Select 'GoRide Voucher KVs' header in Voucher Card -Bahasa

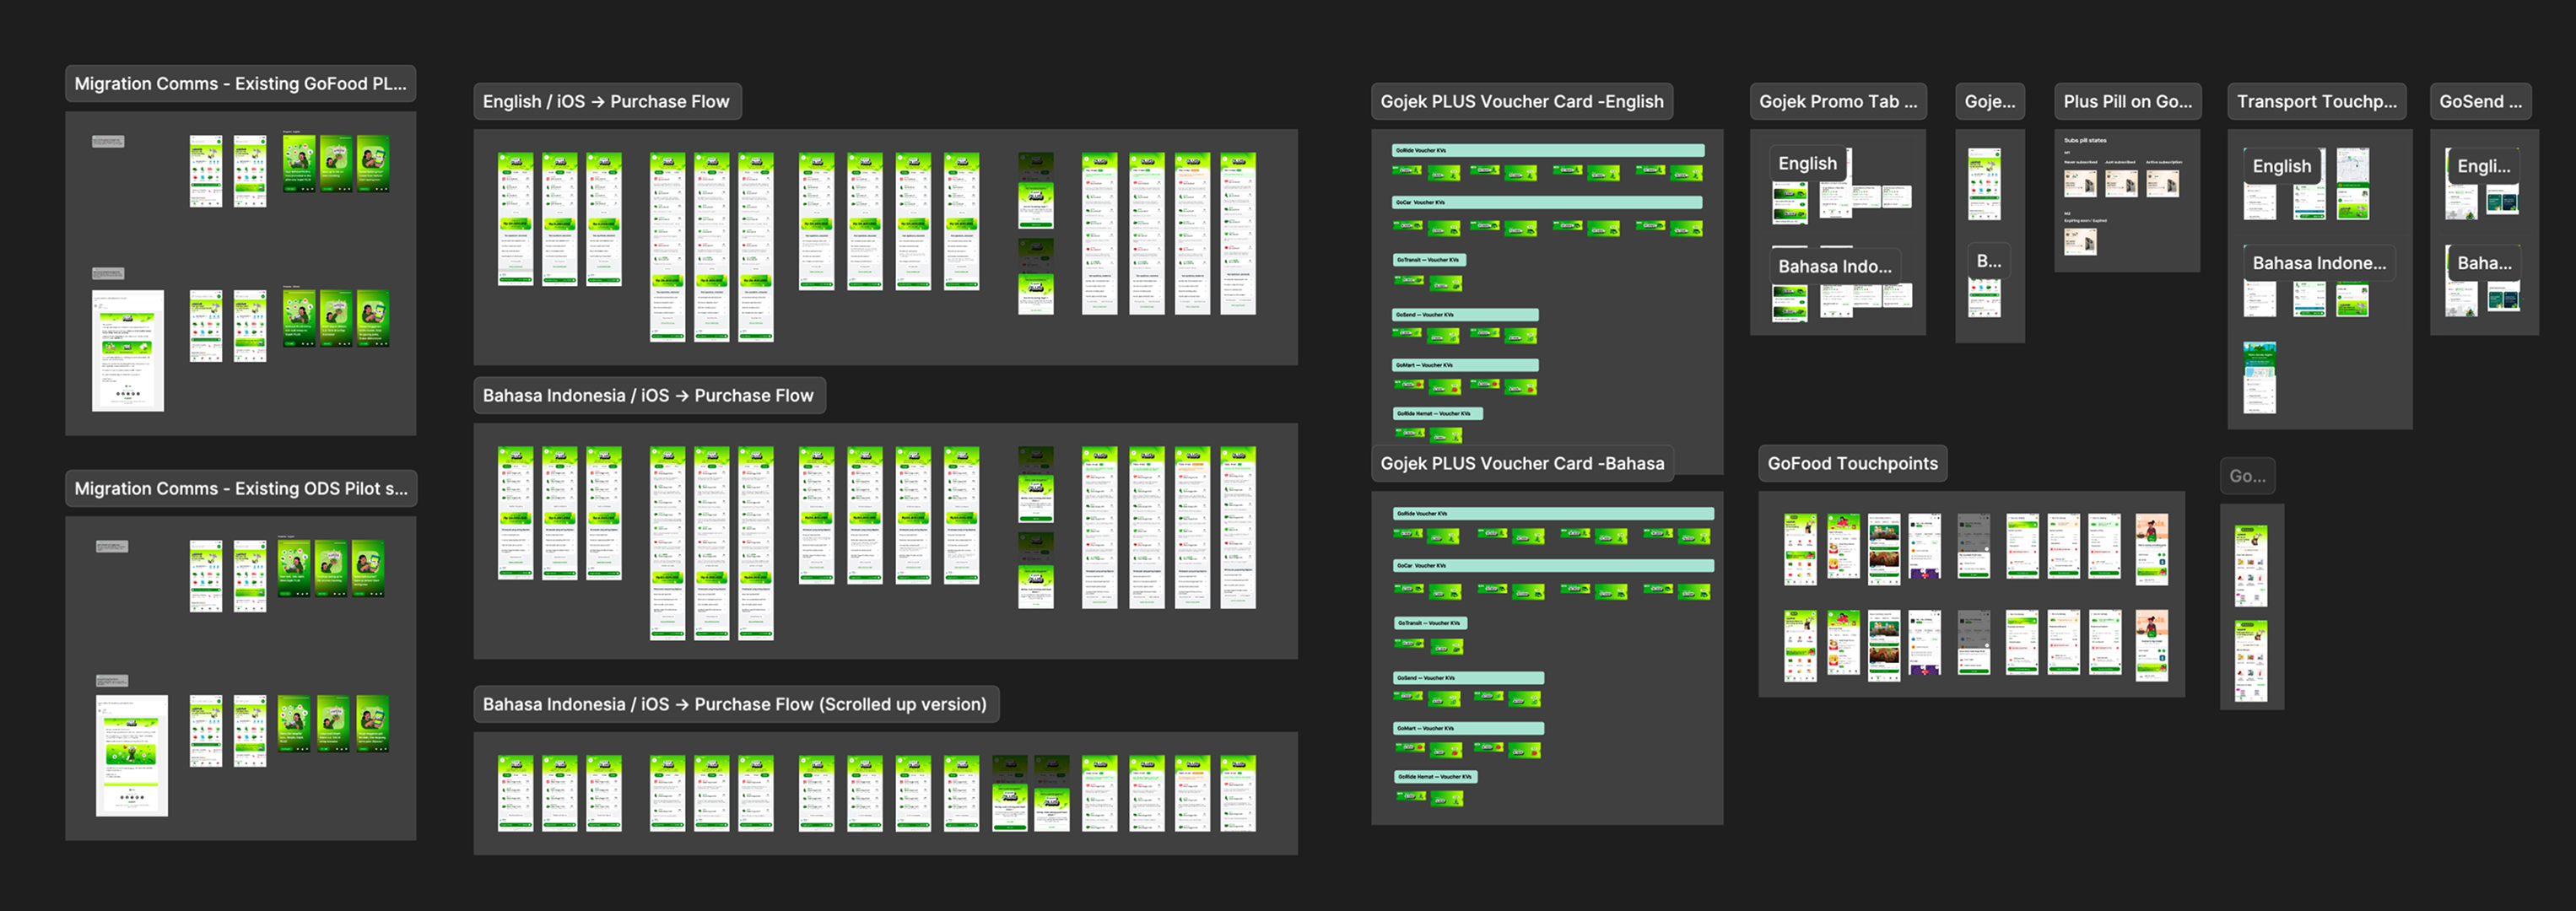(x=1554, y=513)
